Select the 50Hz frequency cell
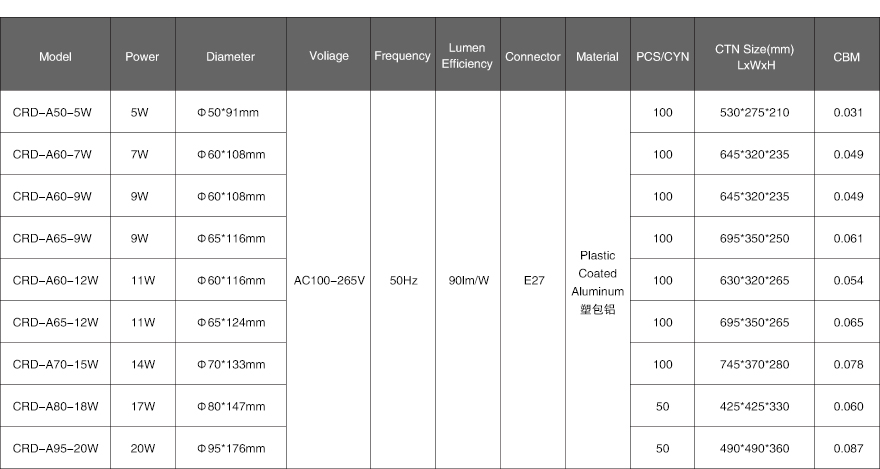Image resolution: width=880 pixels, height=469 pixels. [403, 280]
